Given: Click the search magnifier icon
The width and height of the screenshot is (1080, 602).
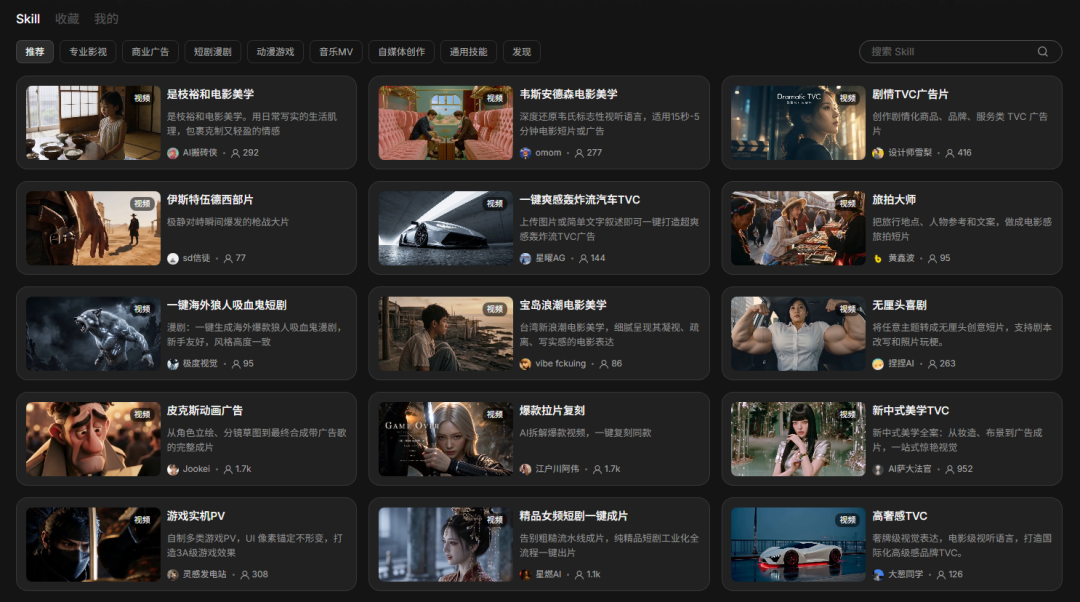Looking at the screenshot, I should [1042, 52].
